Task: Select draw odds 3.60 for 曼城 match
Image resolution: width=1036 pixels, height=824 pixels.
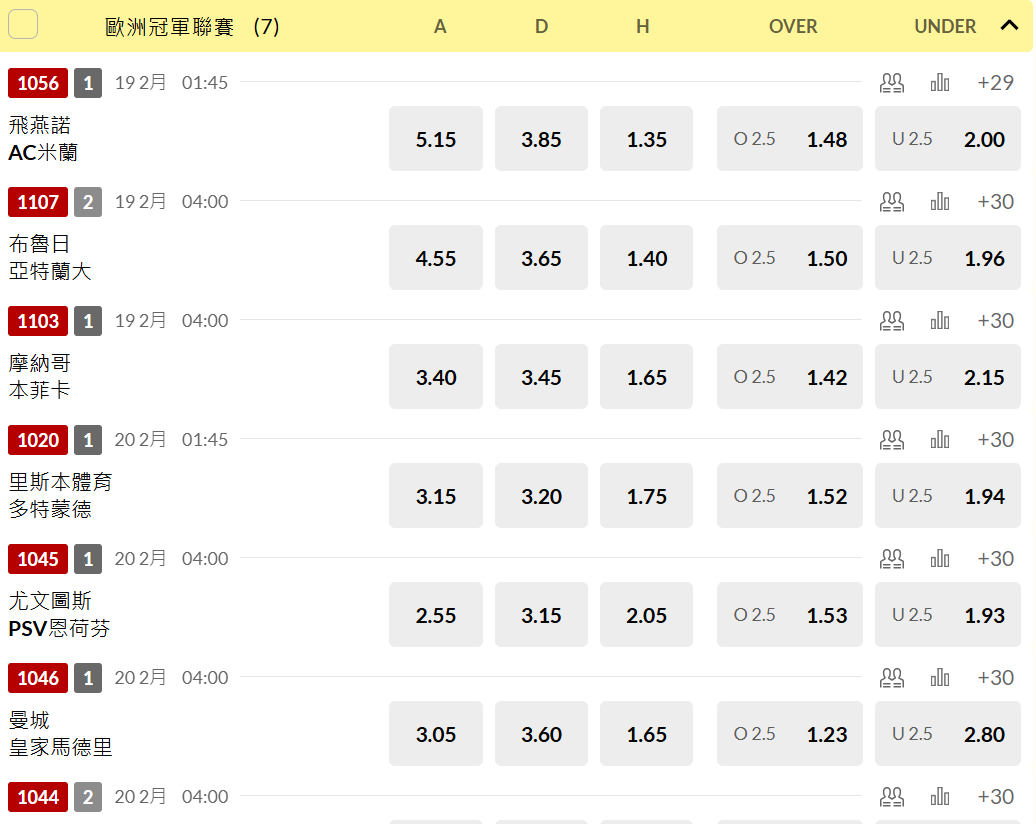Action: coord(541,734)
